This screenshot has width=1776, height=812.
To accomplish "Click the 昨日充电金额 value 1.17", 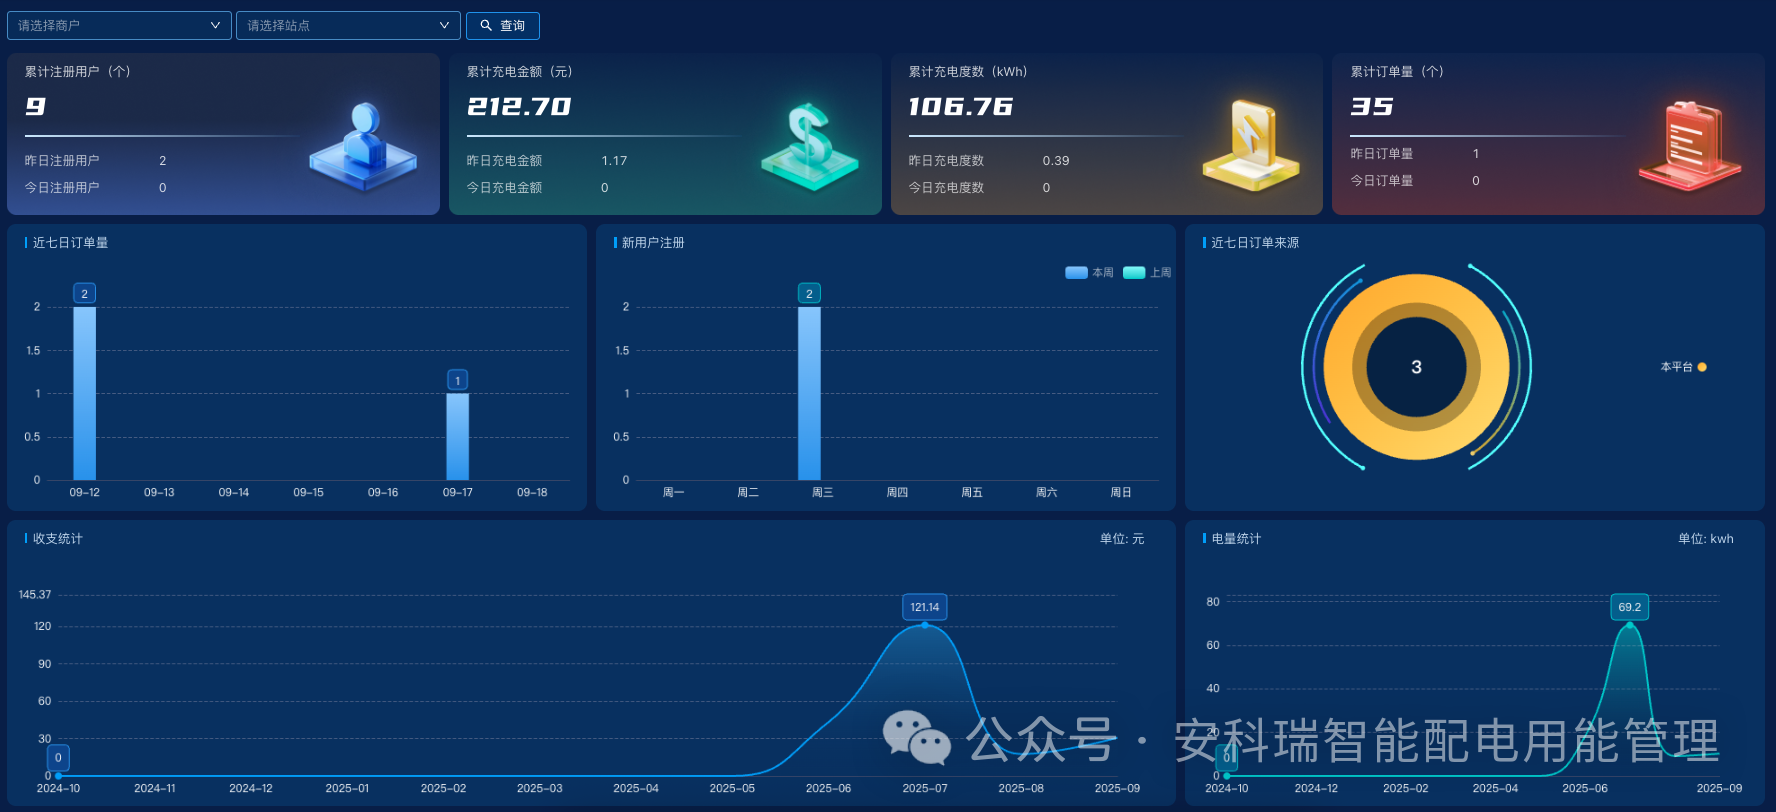I will click(x=614, y=160).
